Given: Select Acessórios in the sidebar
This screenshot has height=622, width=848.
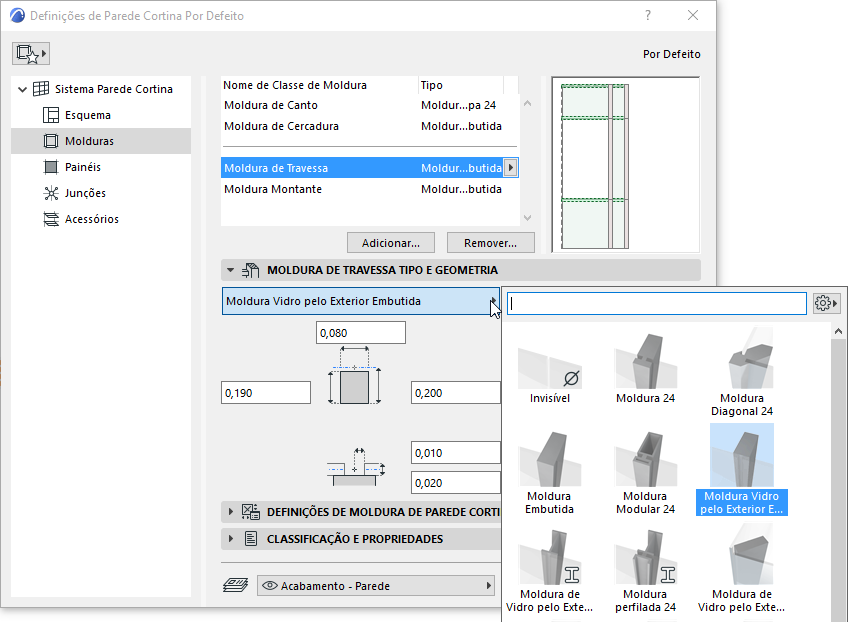Looking at the screenshot, I should point(91,219).
